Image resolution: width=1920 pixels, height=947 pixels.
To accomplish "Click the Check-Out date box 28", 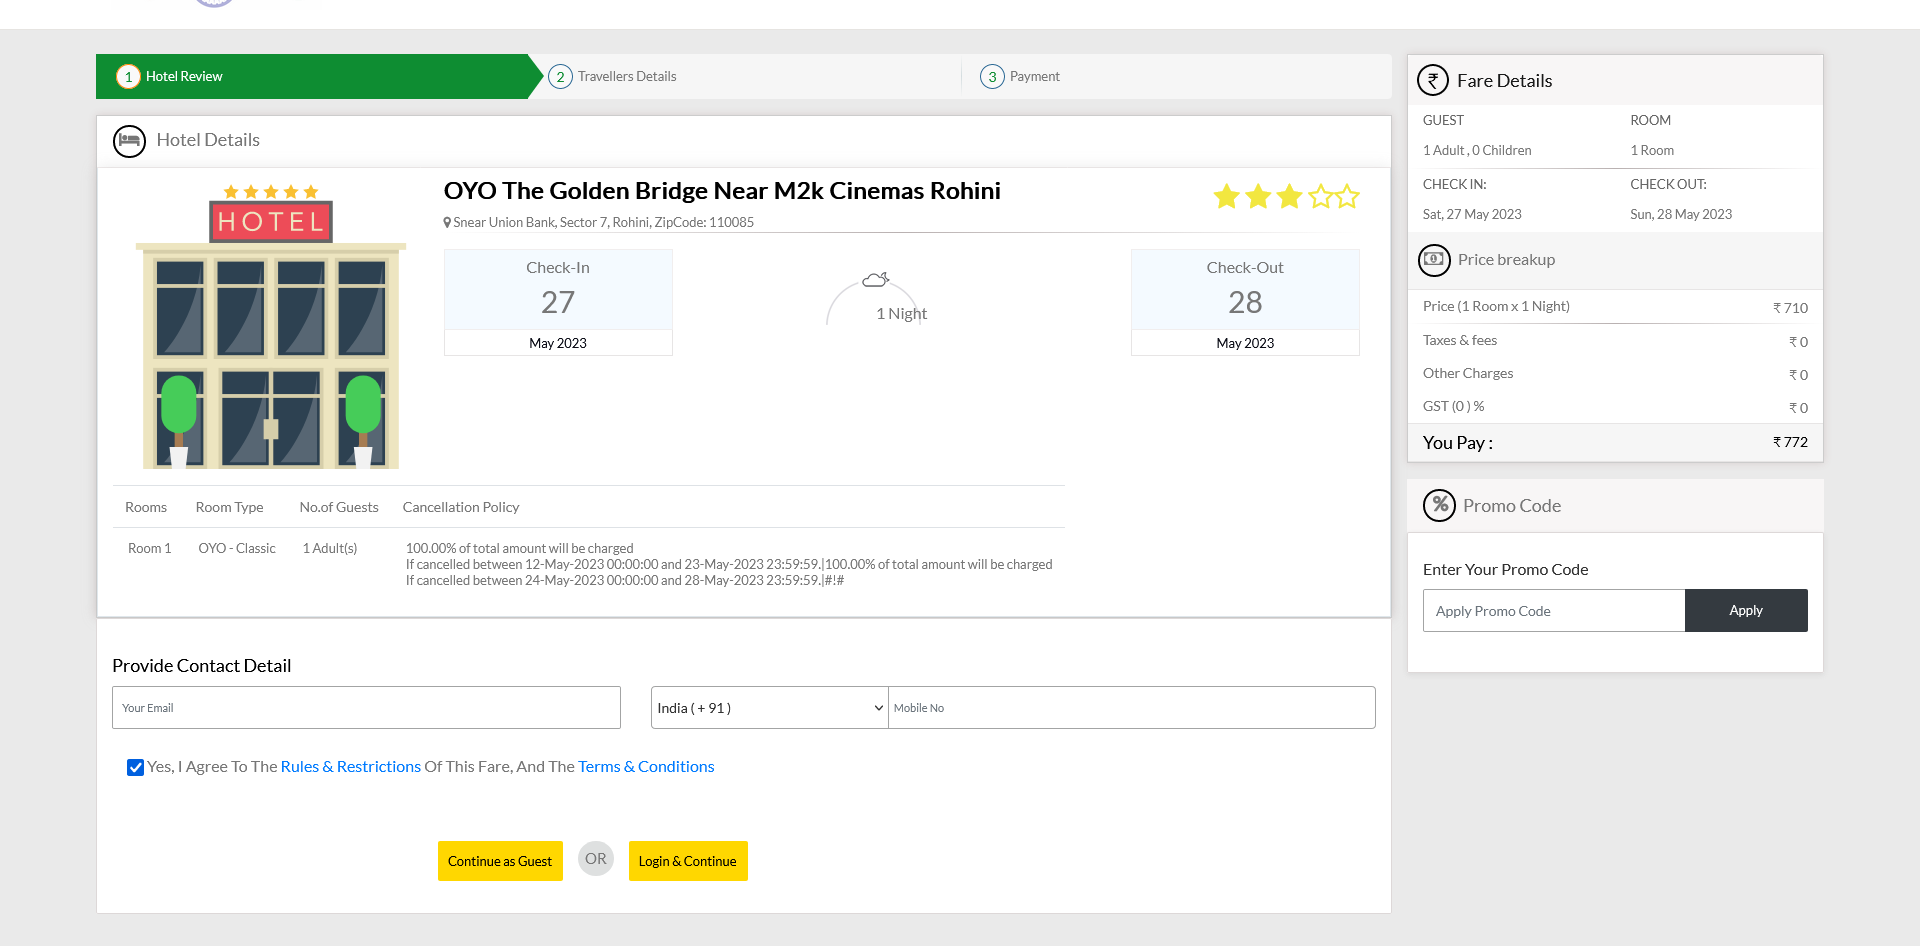I will coord(1245,302).
